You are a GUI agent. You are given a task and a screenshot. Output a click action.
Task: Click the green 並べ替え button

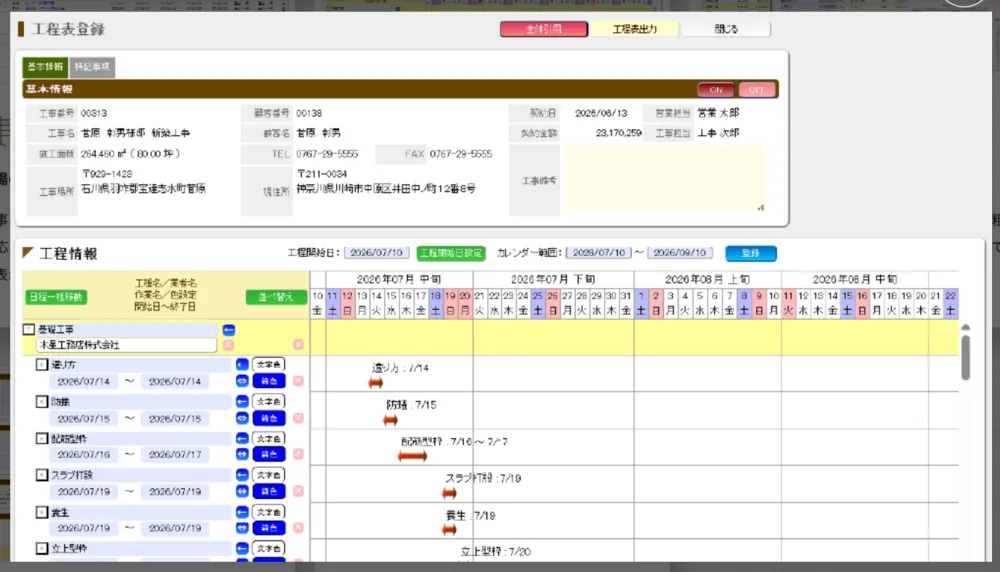(x=276, y=297)
